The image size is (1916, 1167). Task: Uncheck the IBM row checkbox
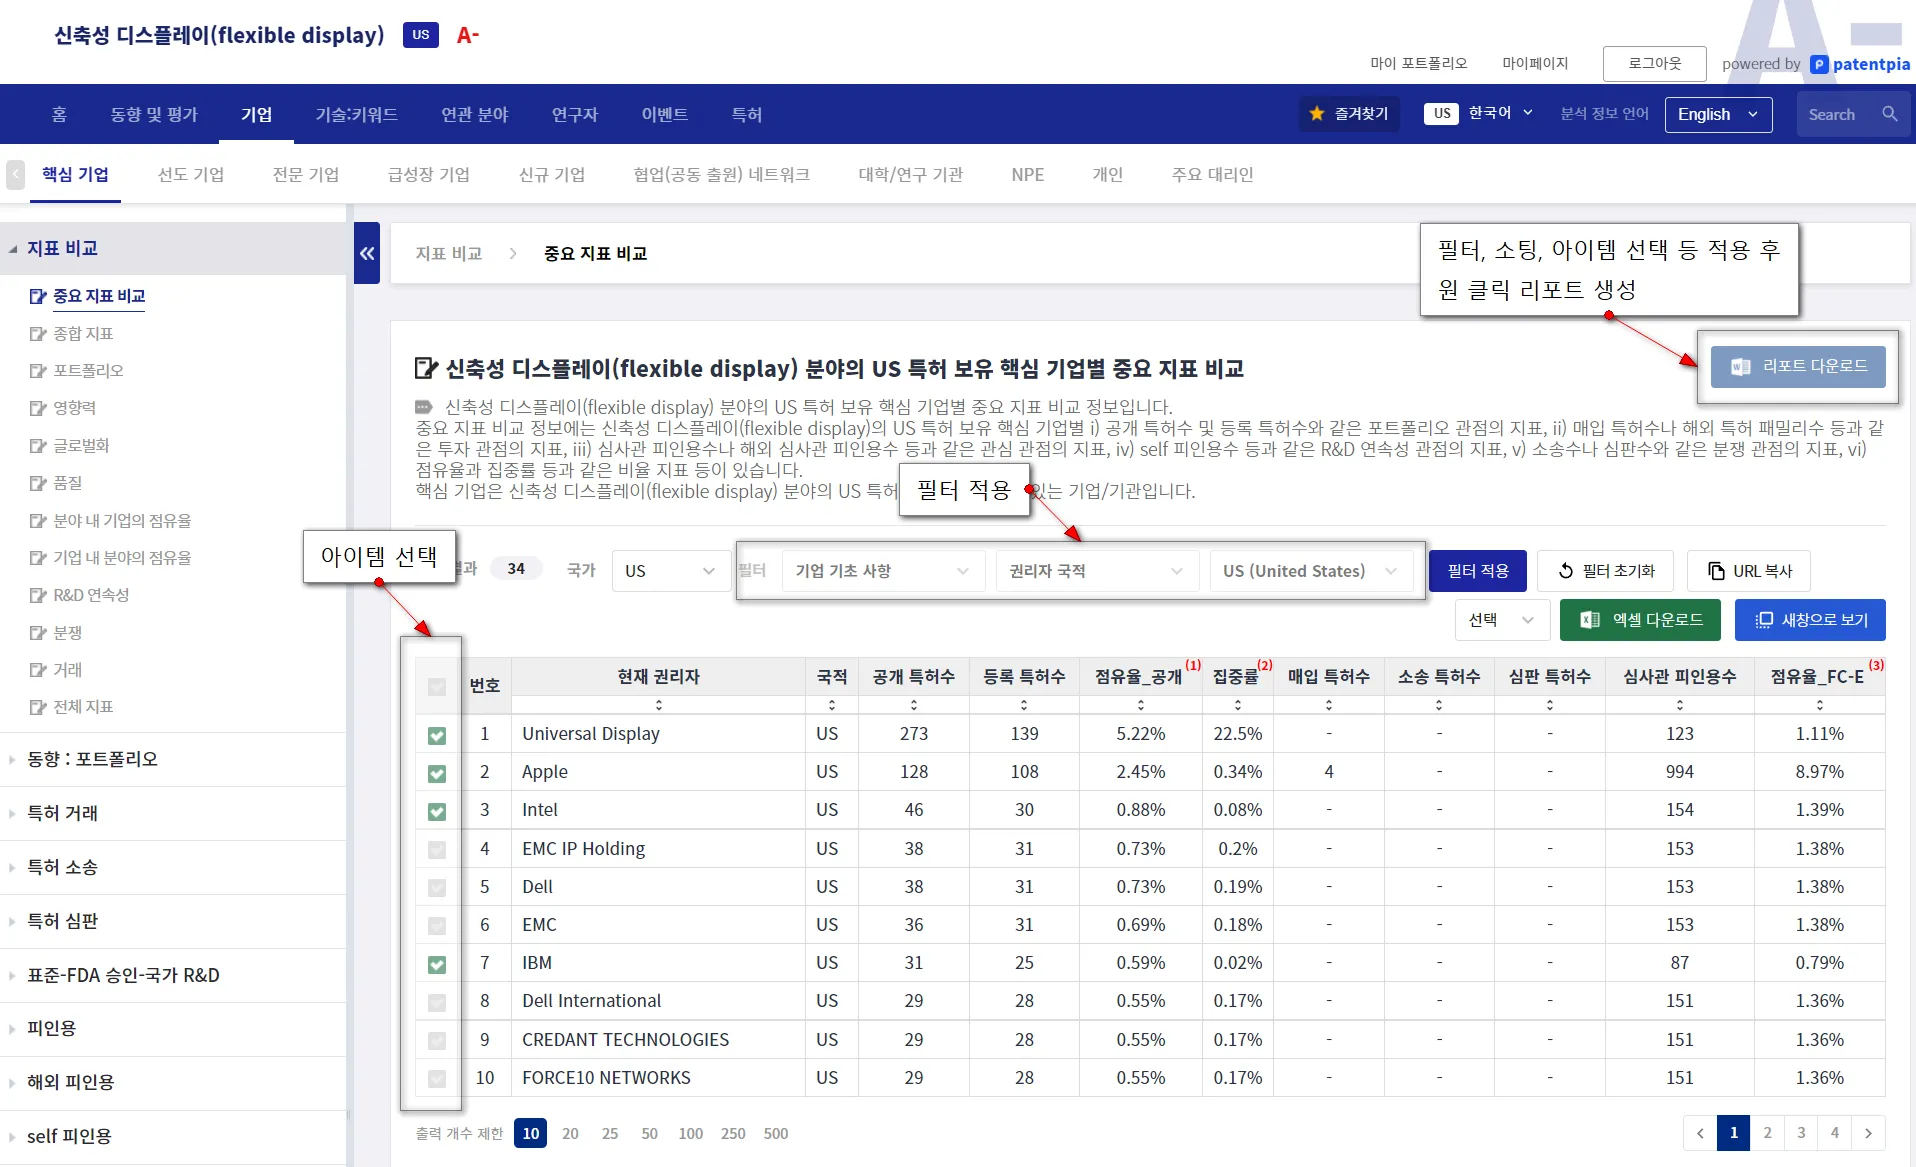click(x=437, y=965)
